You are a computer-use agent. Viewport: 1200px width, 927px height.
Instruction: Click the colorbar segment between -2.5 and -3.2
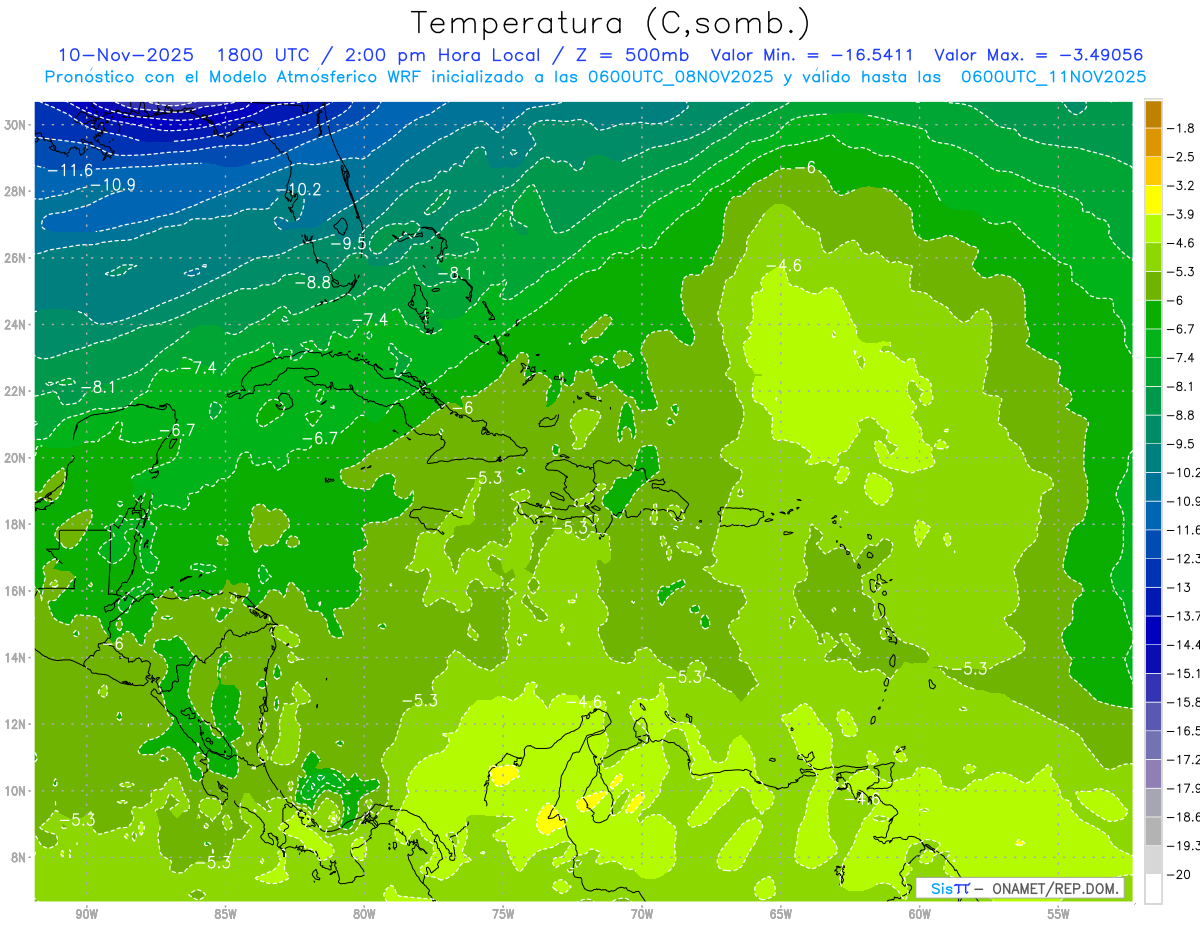(1153, 171)
